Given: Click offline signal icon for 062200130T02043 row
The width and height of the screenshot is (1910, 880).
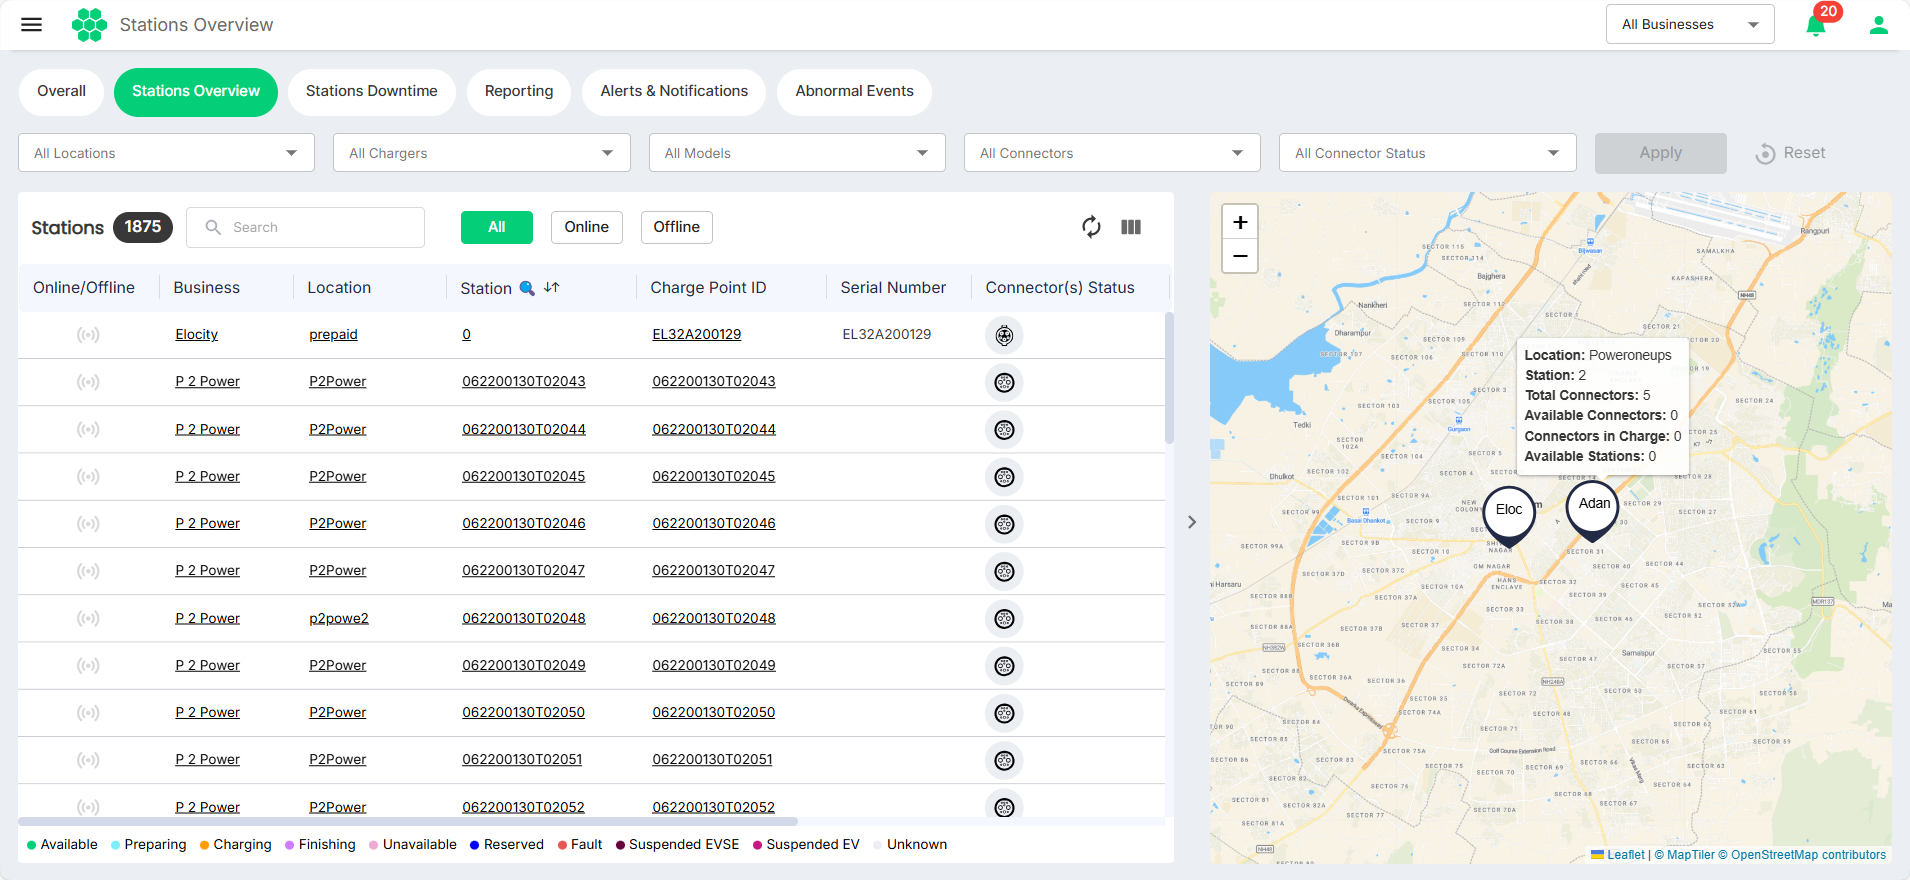Looking at the screenshot, I should [x=88, y=382].
